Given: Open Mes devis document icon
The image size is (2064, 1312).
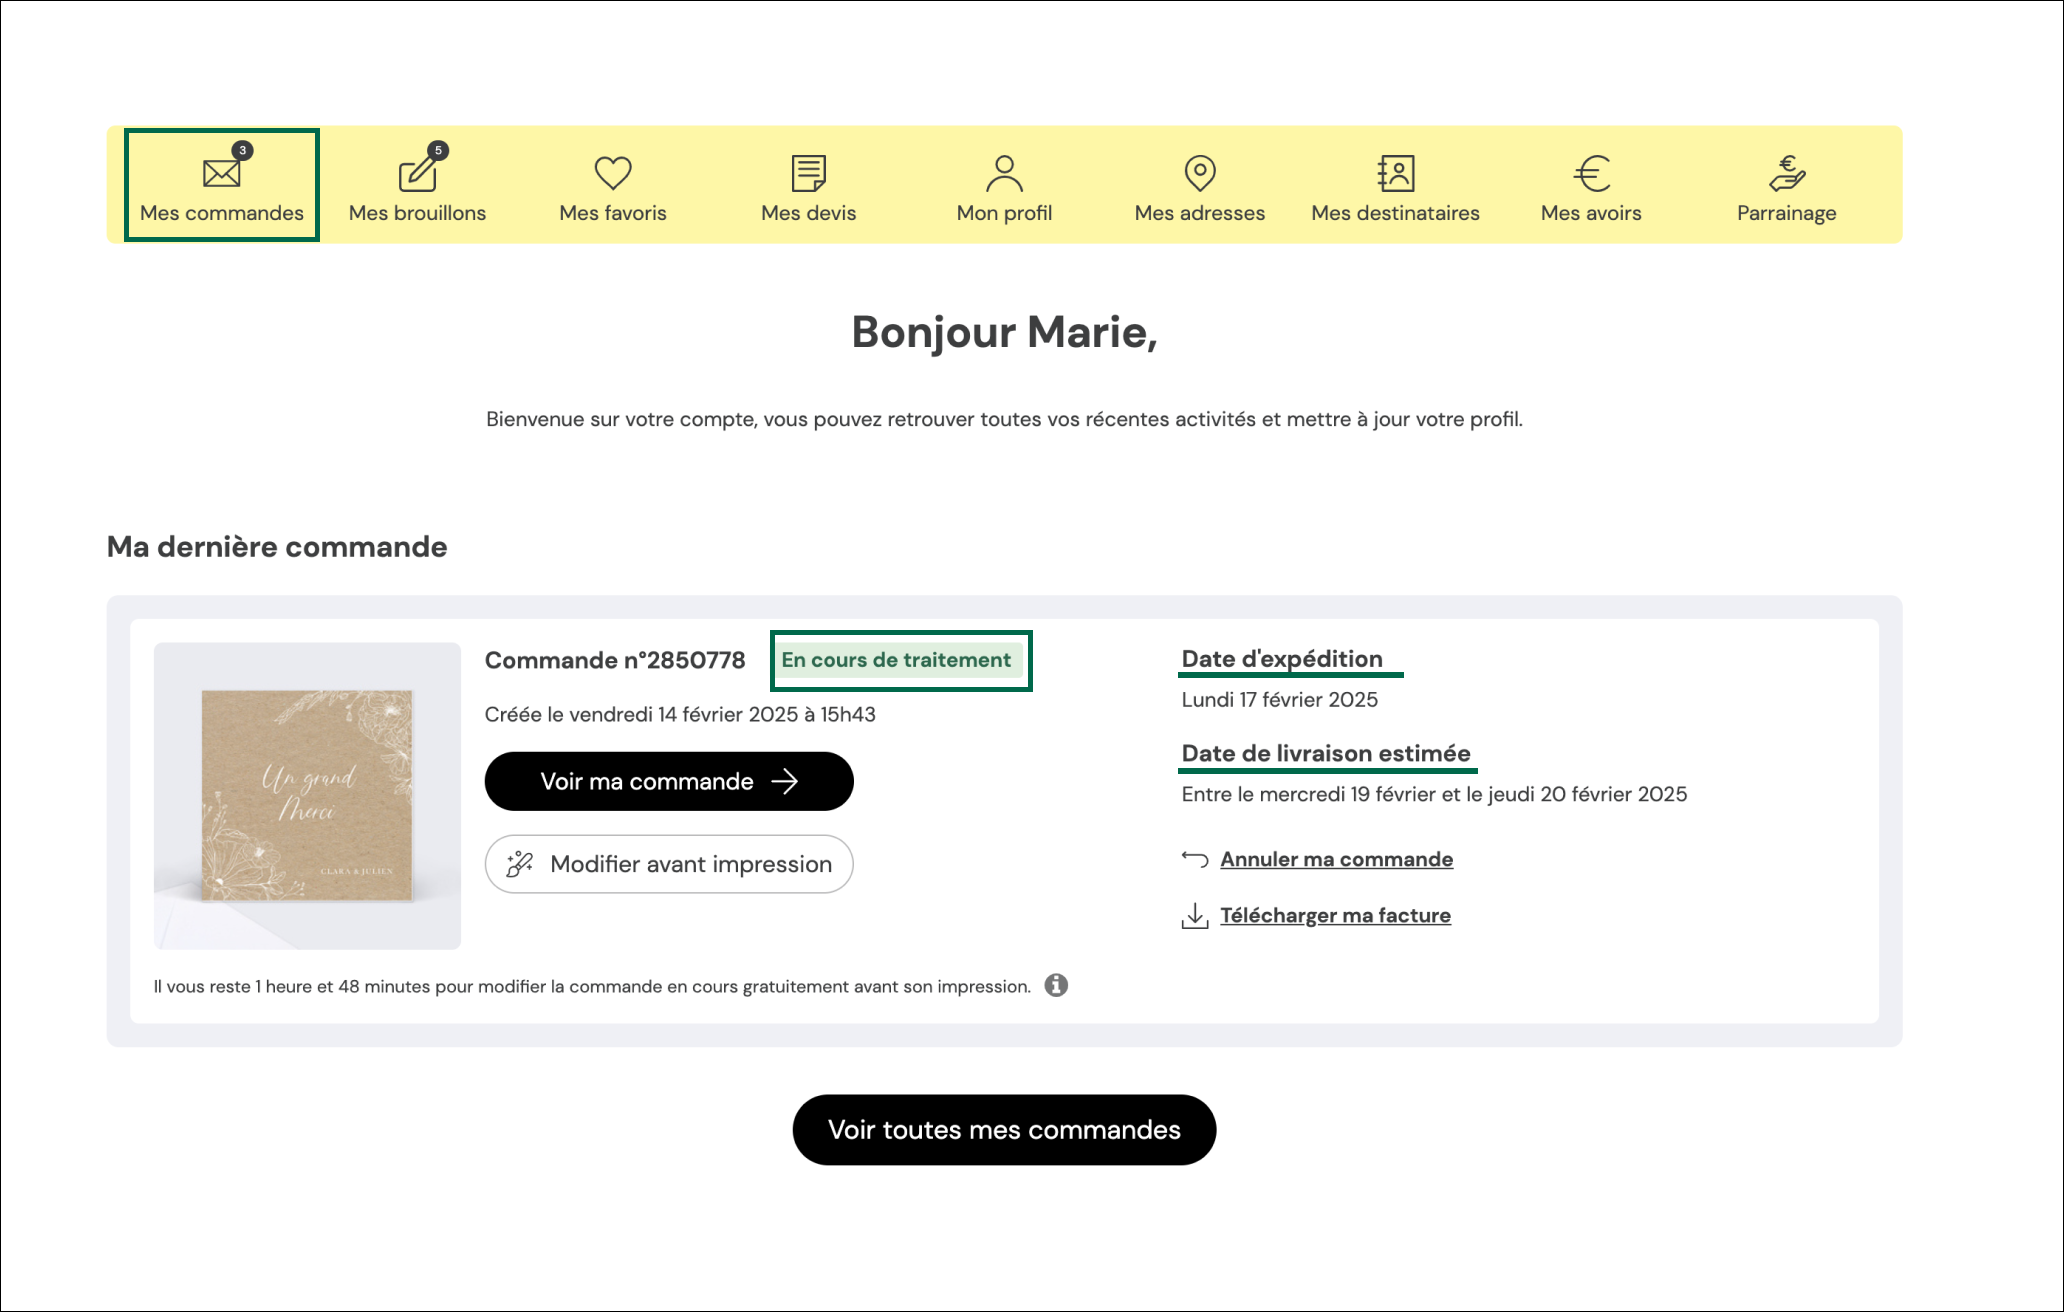Looking at the screenshot, I should (808, 173).
